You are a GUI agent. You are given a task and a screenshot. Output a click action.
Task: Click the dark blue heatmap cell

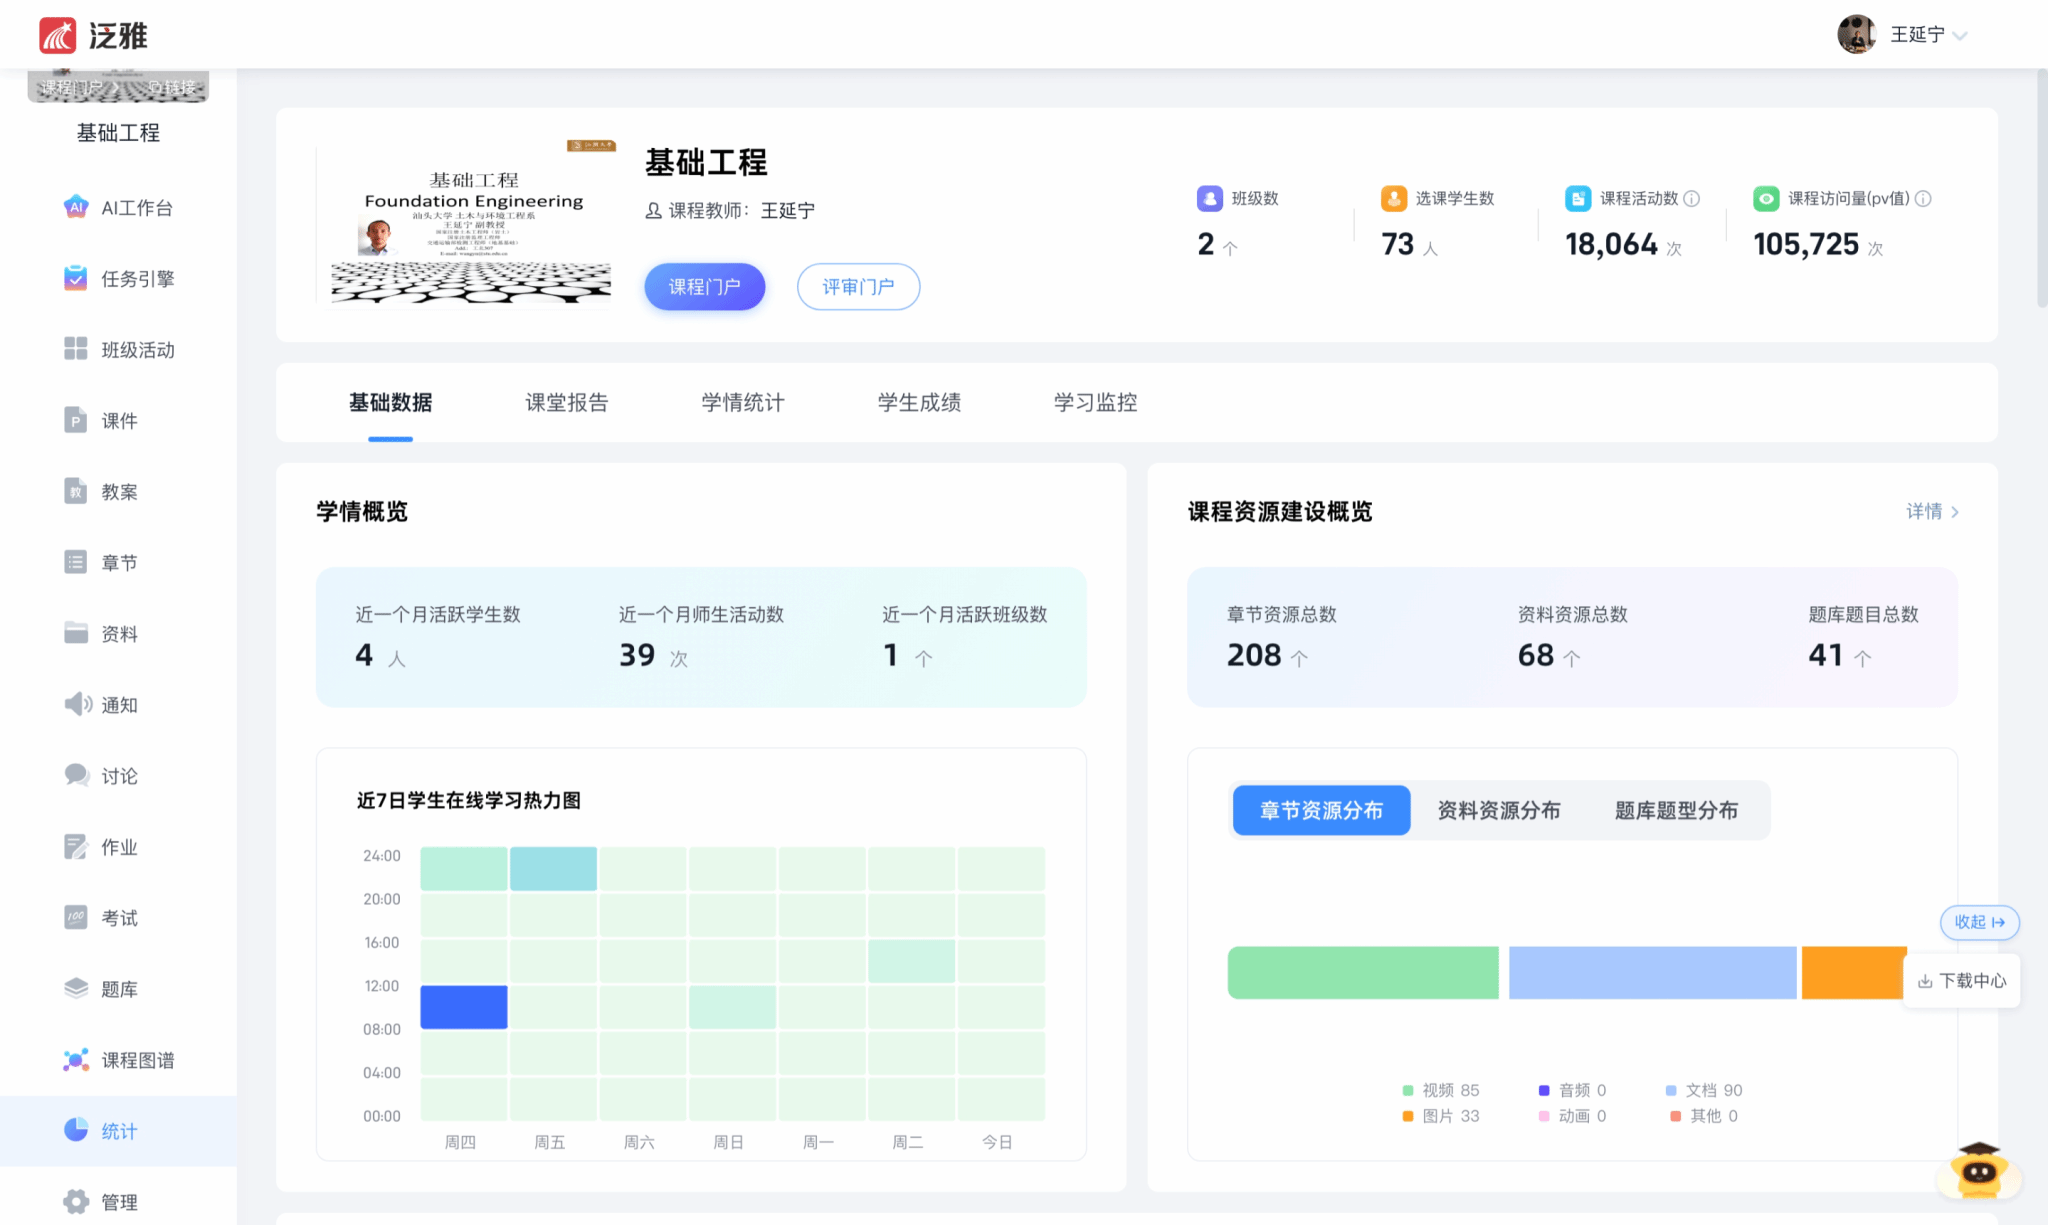[x=463, y=1007]
